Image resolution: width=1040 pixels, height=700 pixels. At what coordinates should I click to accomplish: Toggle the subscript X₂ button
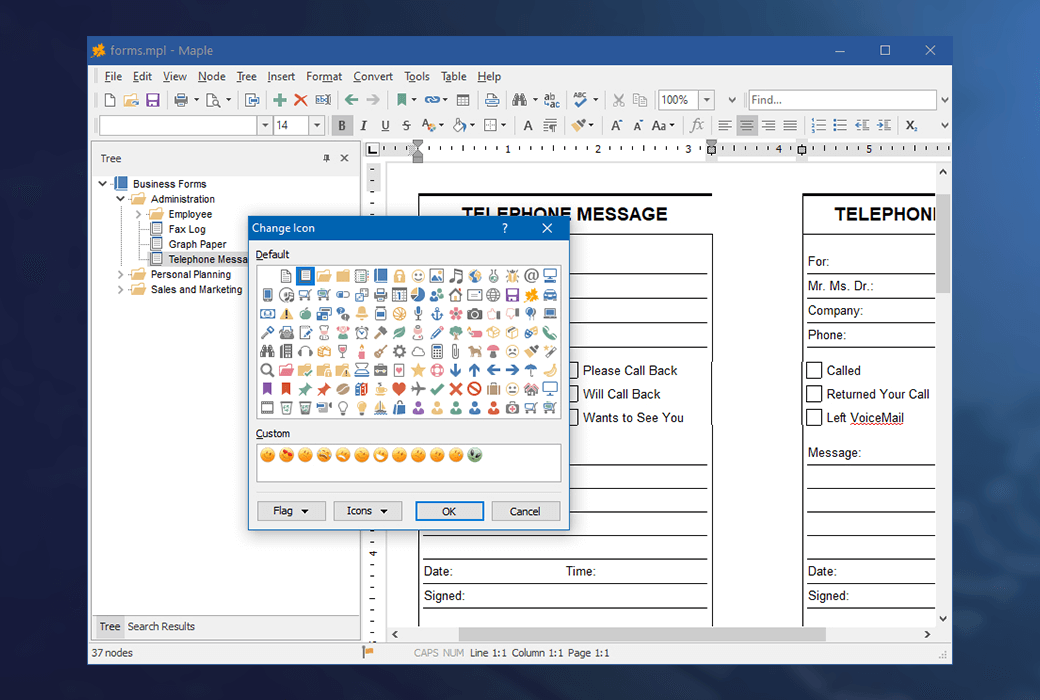(x=911, y=125)
